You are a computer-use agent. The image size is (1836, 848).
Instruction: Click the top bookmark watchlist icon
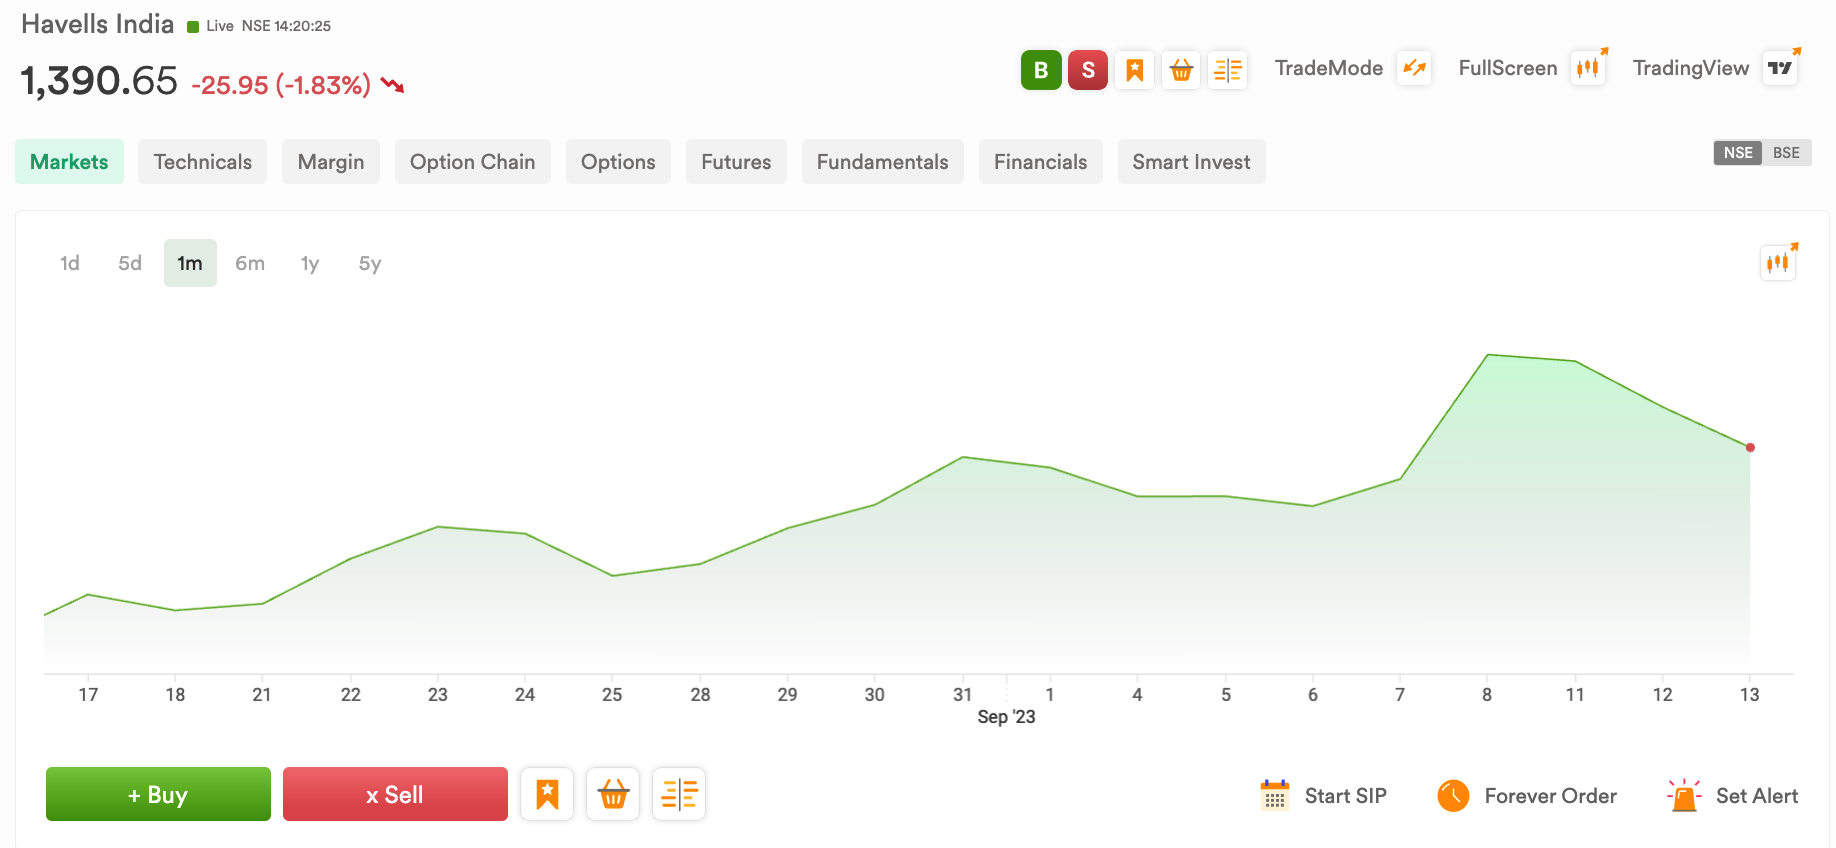point(1134,70)
